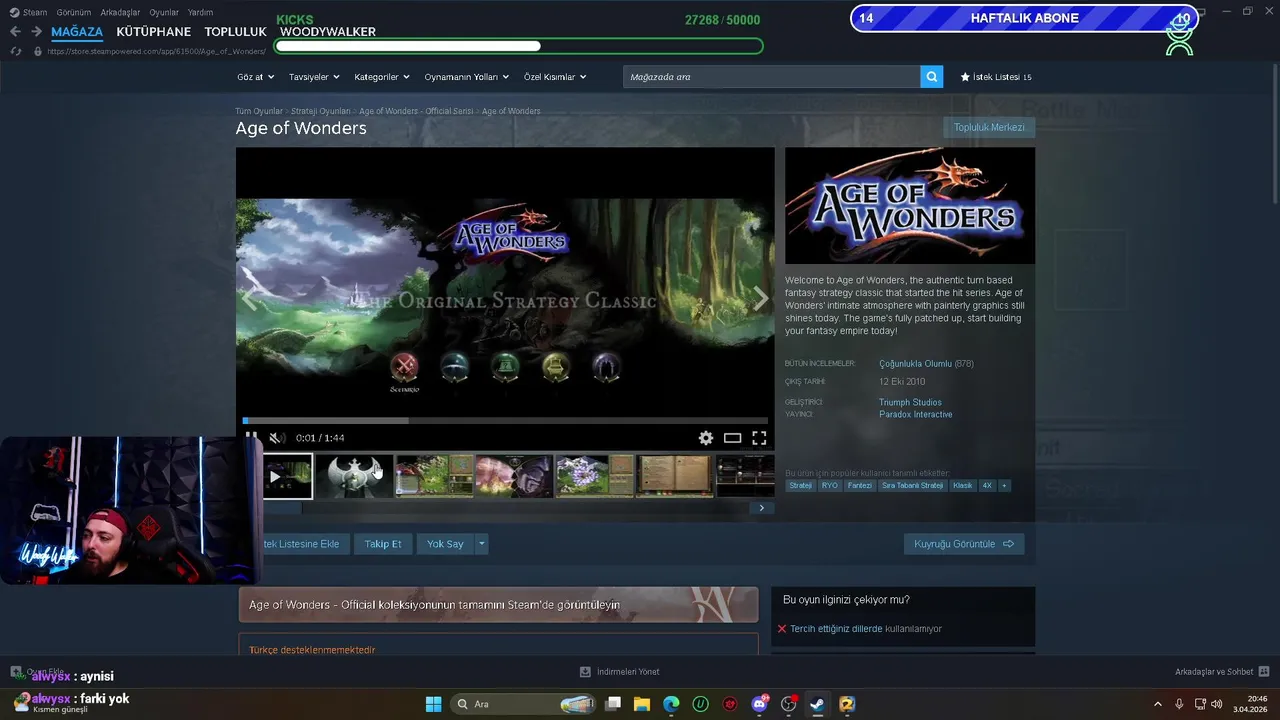The image size is (1280, 720).
Task: Click Strateji Oyunları breadcrumb link
Action: 321,111
